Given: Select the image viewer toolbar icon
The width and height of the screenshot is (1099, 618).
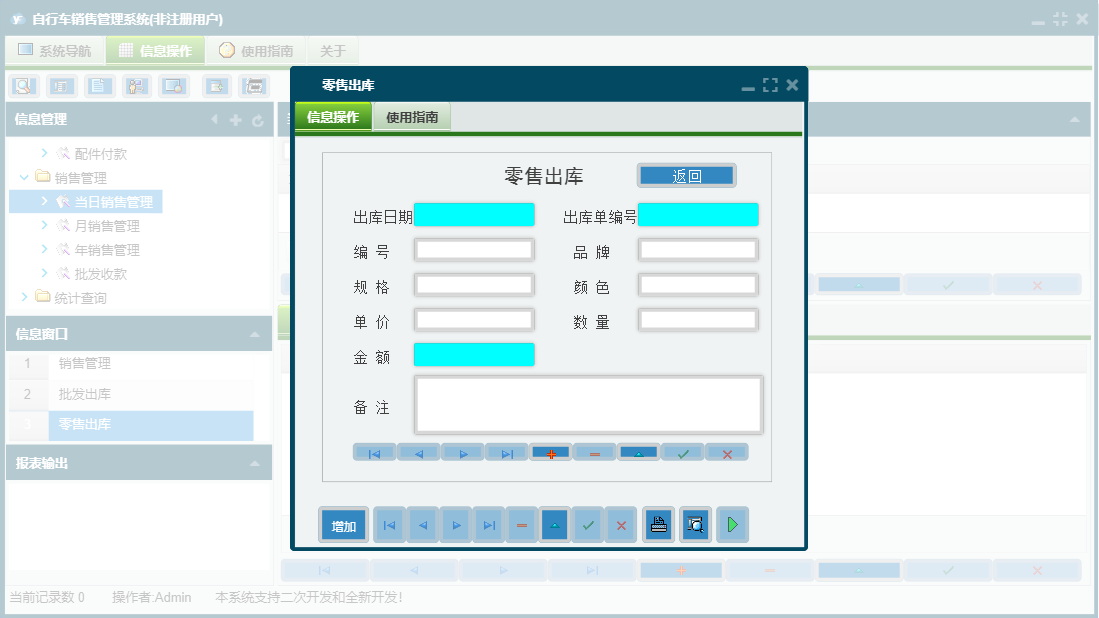Looking at the screenshot, I should click(173, 86).
